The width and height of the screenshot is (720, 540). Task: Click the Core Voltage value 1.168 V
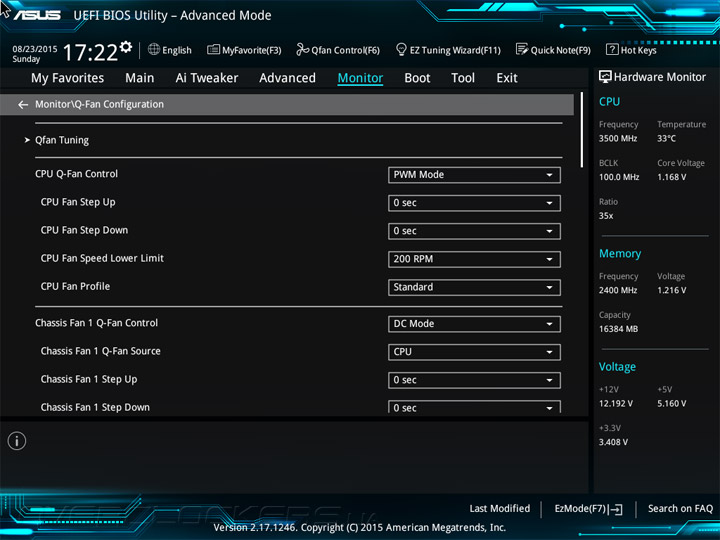coord(672,177)
